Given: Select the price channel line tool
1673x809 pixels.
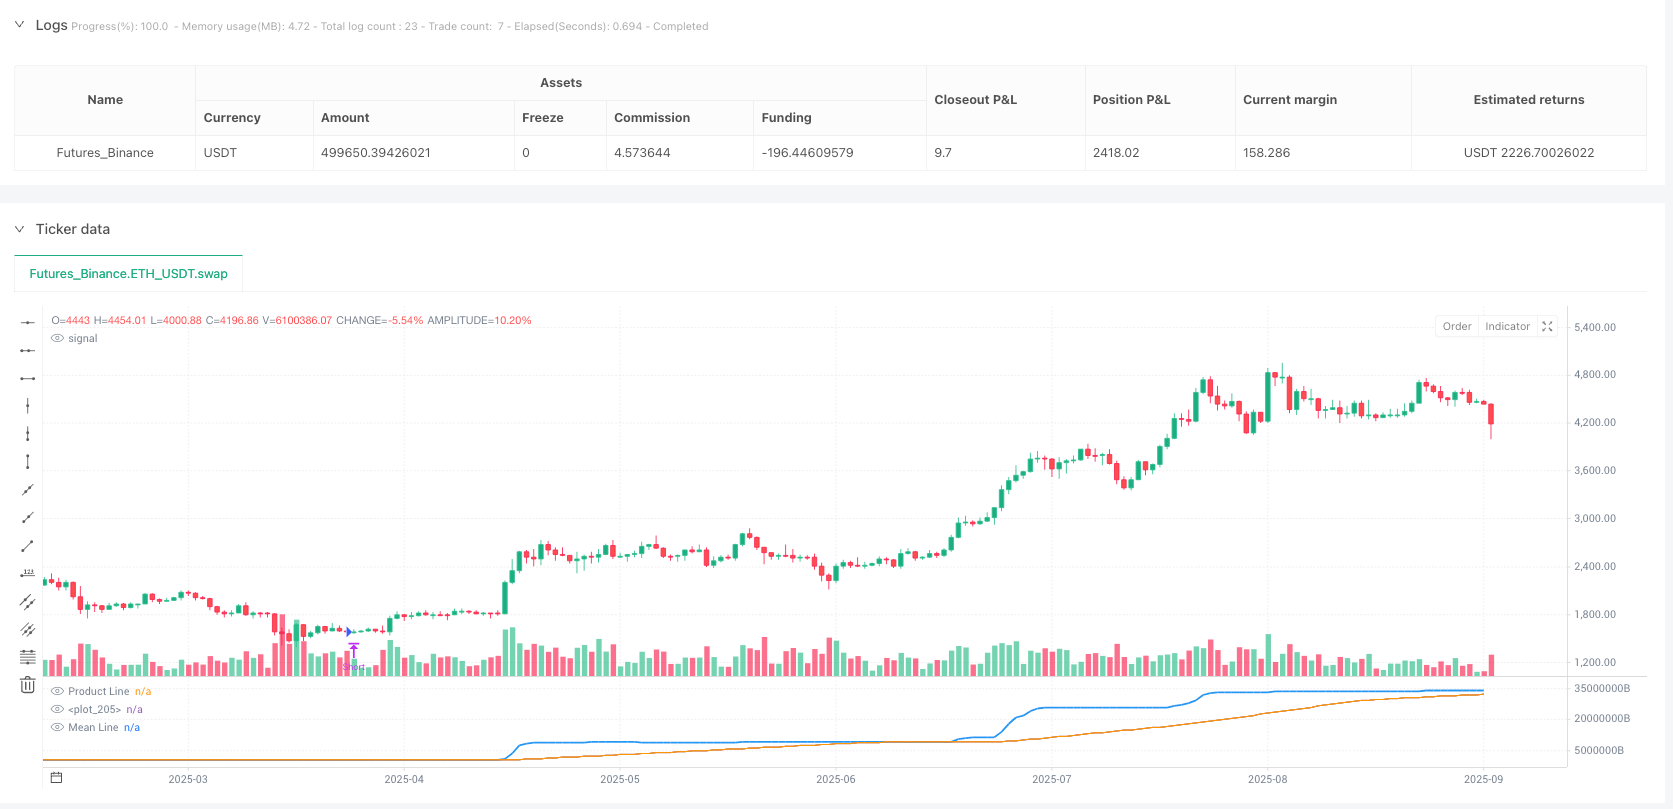Looking at the screenshot, I should pos(28,601).
